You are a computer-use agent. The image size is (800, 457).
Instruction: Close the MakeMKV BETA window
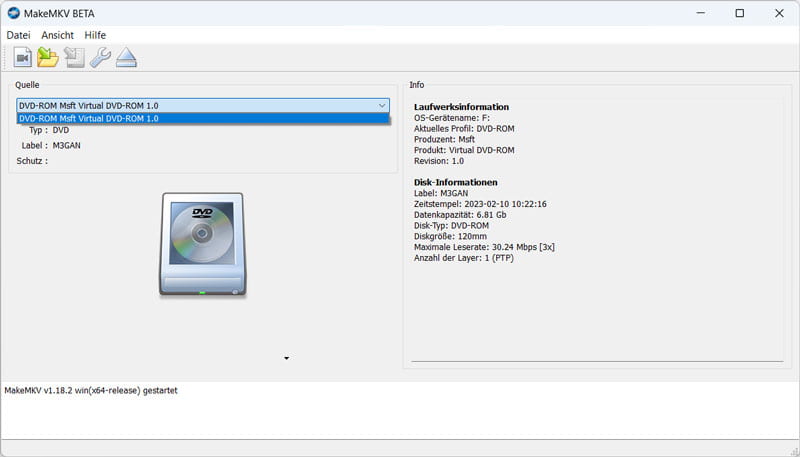(777, 14)
